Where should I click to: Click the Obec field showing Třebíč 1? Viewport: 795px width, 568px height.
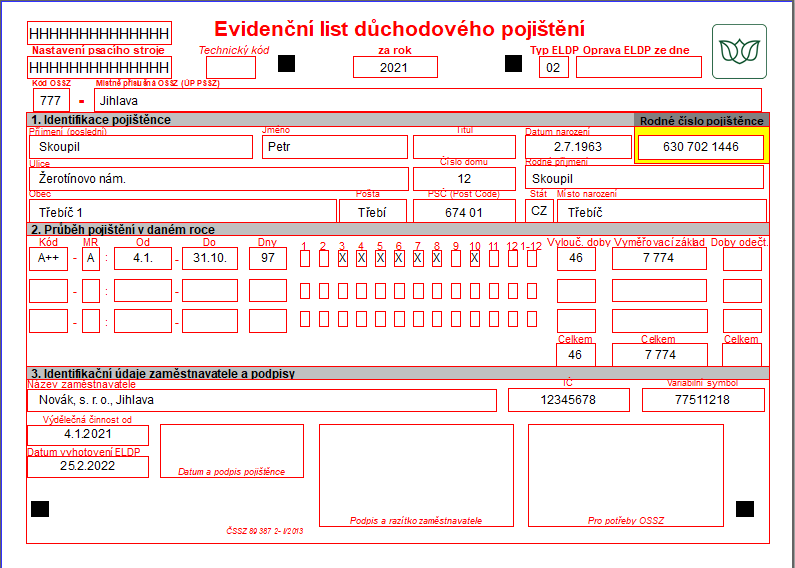click(183, 211)
